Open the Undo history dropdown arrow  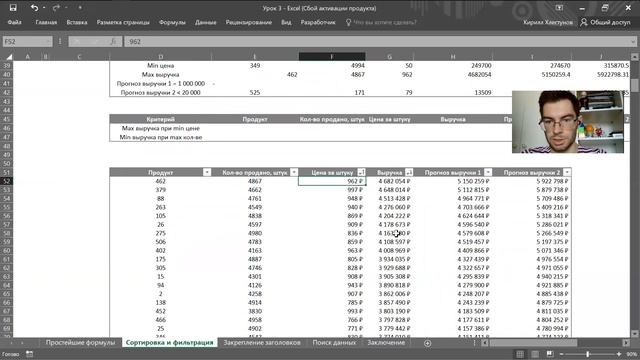[44, 8]
